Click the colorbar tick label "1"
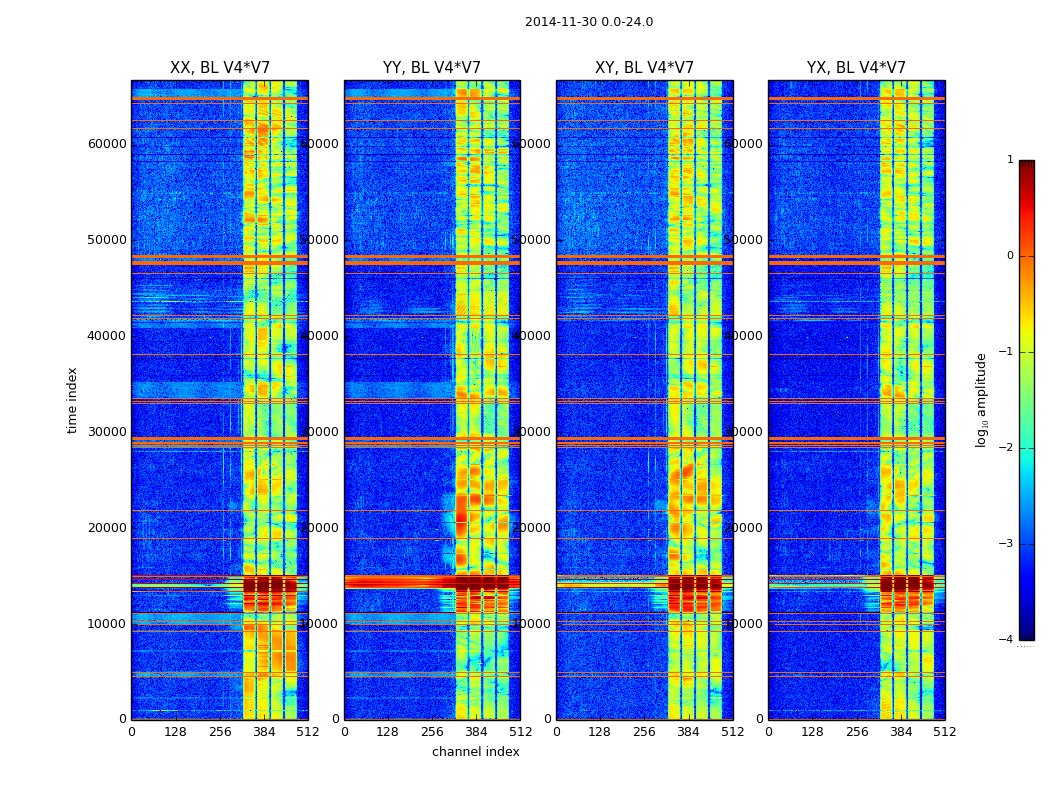The image size is (1050, 800). (x=1010, y=160)
